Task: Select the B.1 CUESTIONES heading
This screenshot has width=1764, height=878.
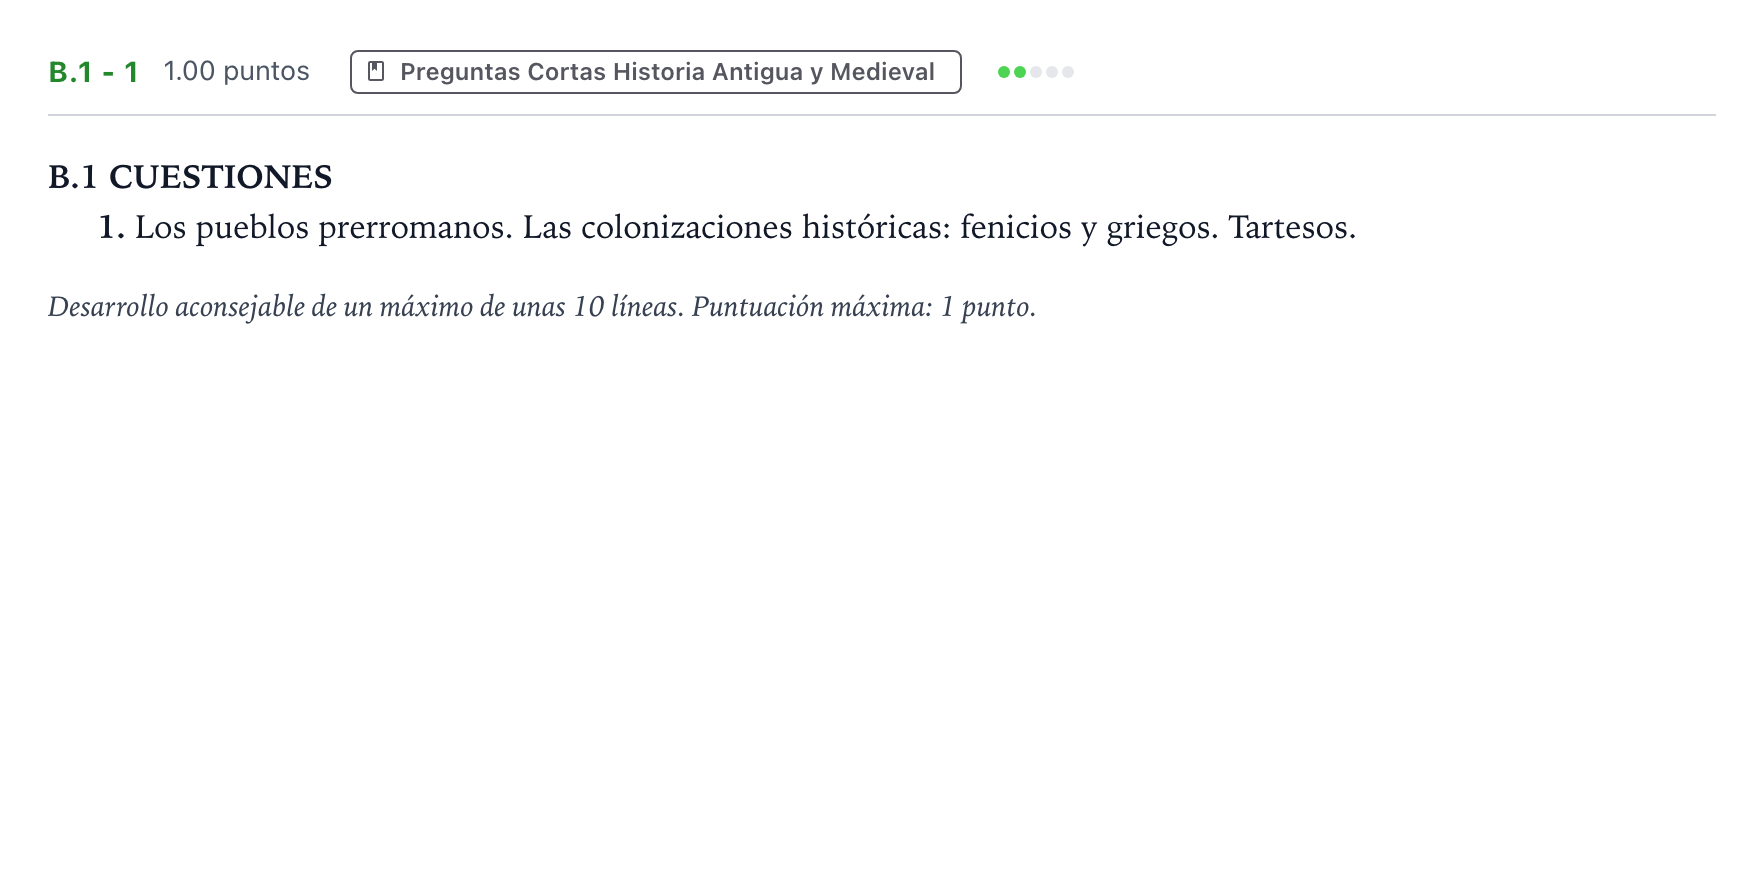Action: (x=190, y=177)
